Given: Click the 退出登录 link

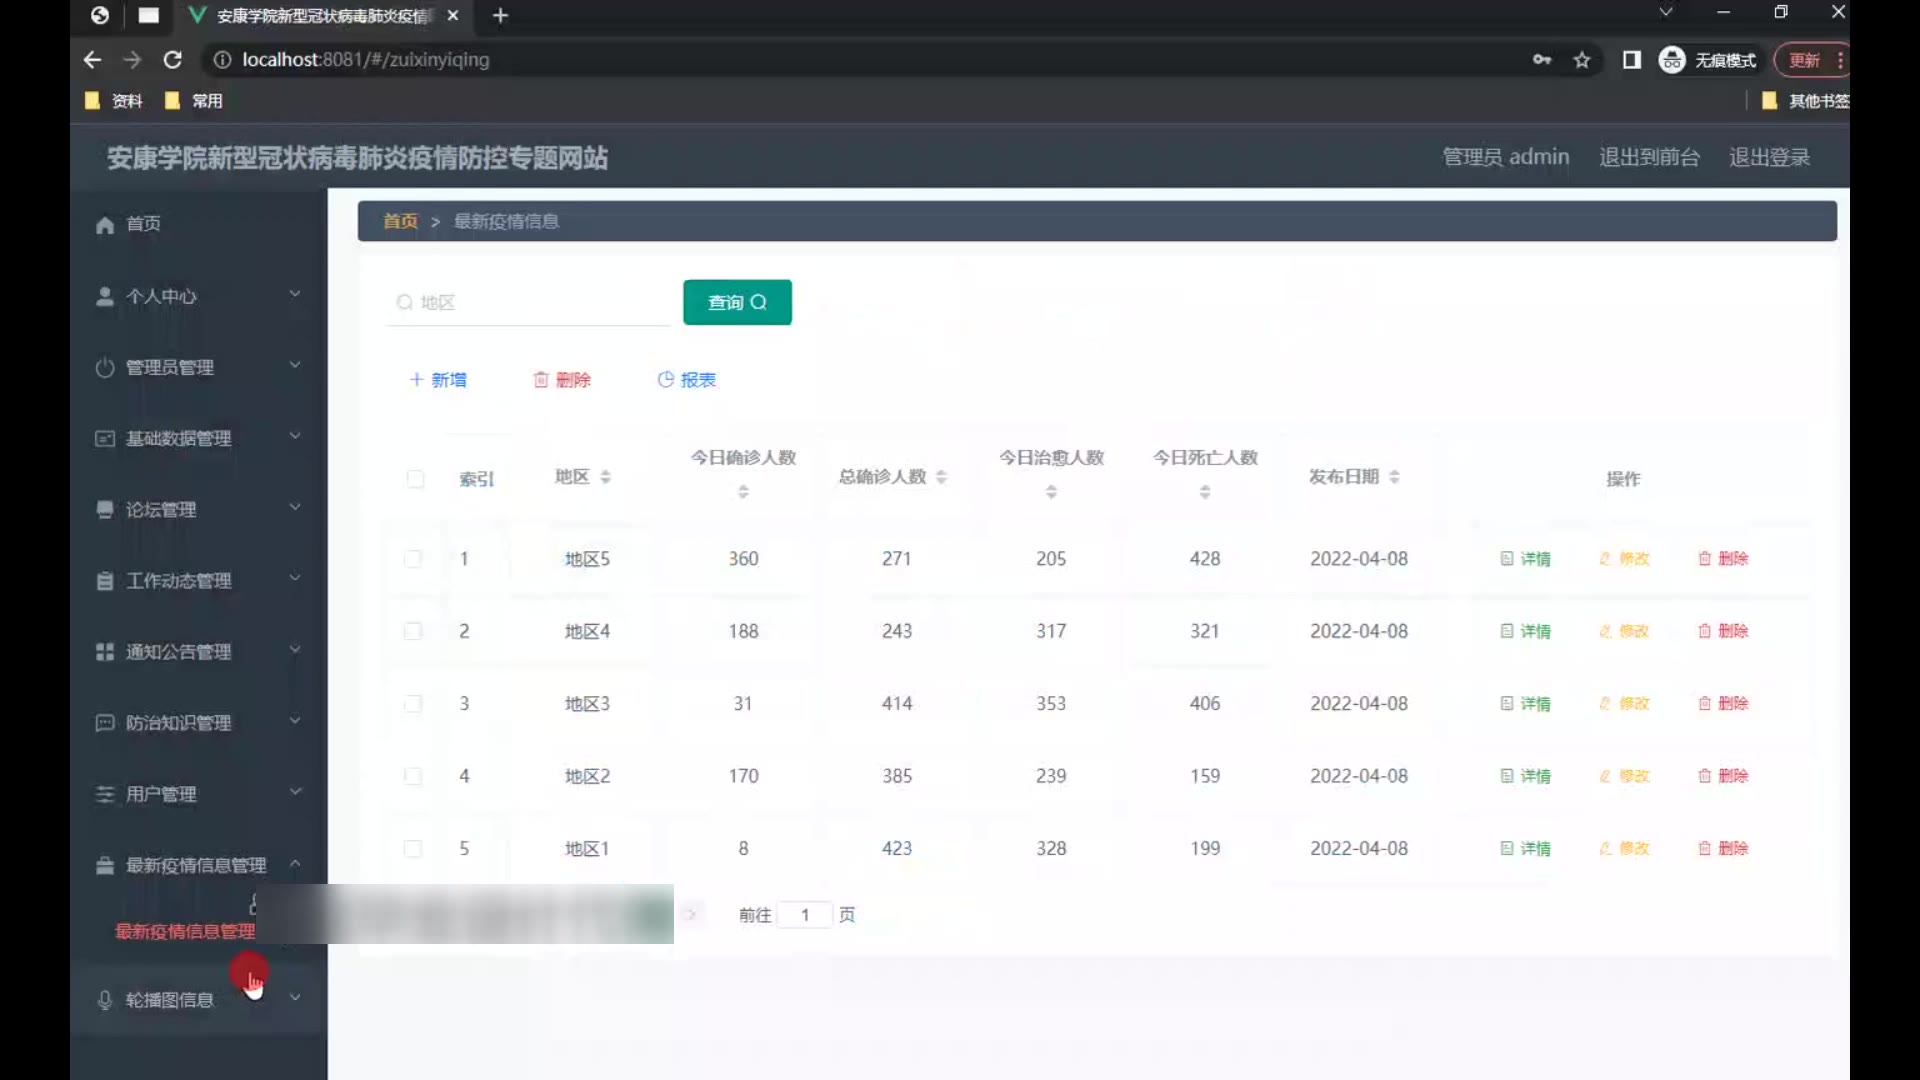Looking at the screenshot, I should coord(1769,157).
